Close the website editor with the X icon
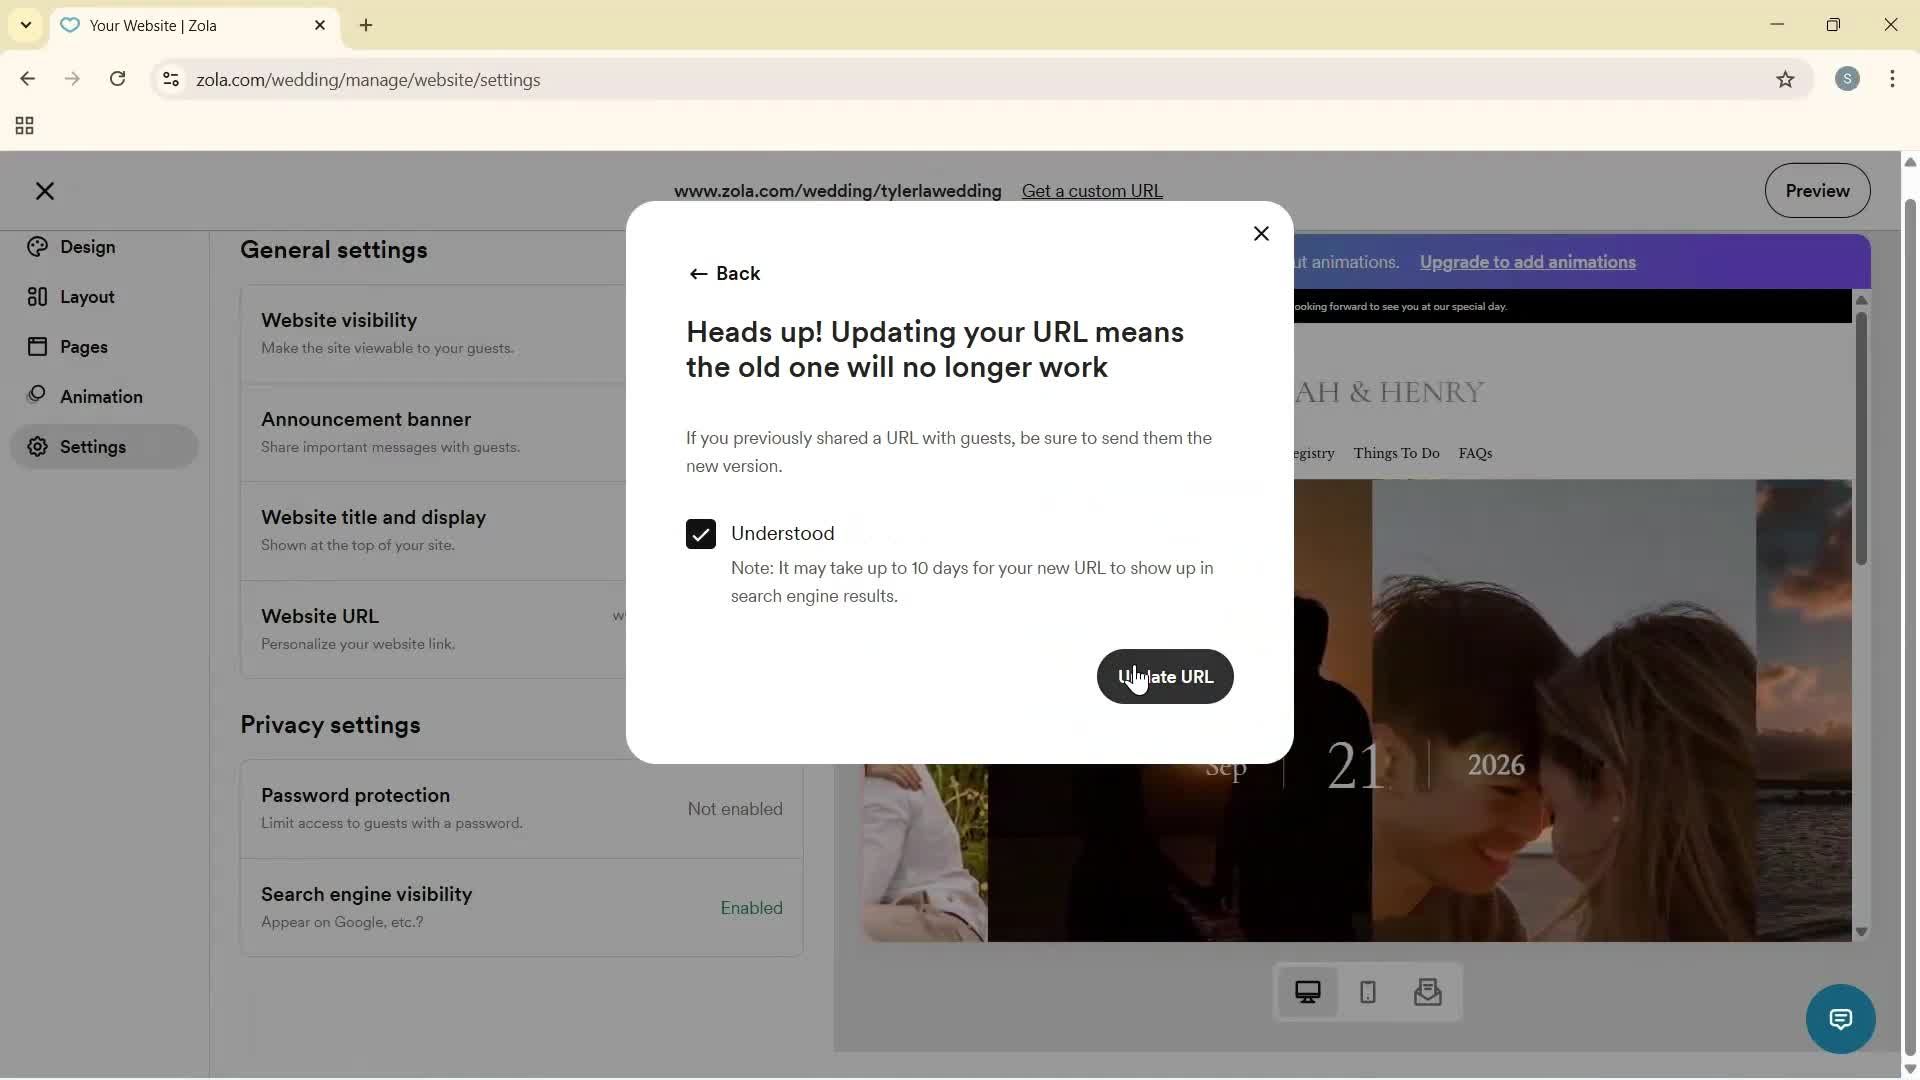The width and height of the screenshot is (1920, 1080). (x=45, y=191)
